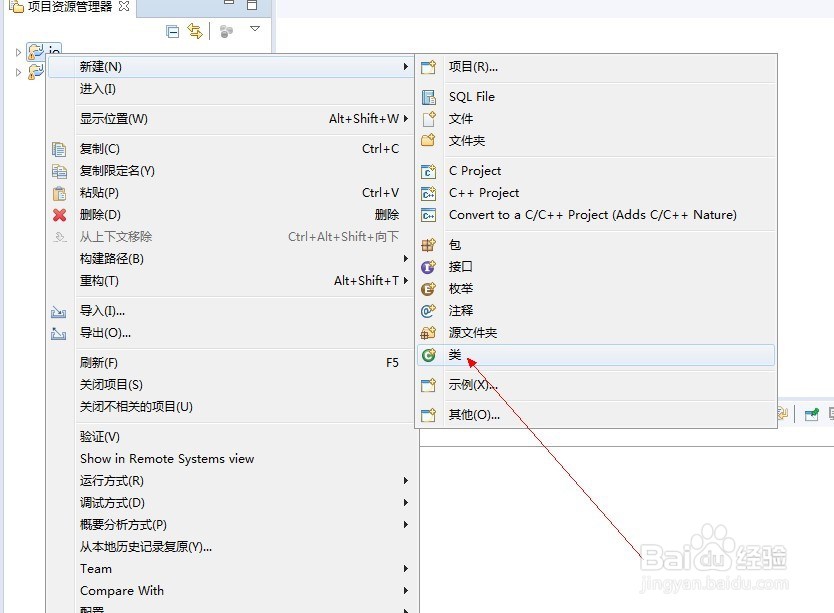Viewport: 834px width, 613px height.
Task: Select SQL File in New submenu
Action: point(595,97)
